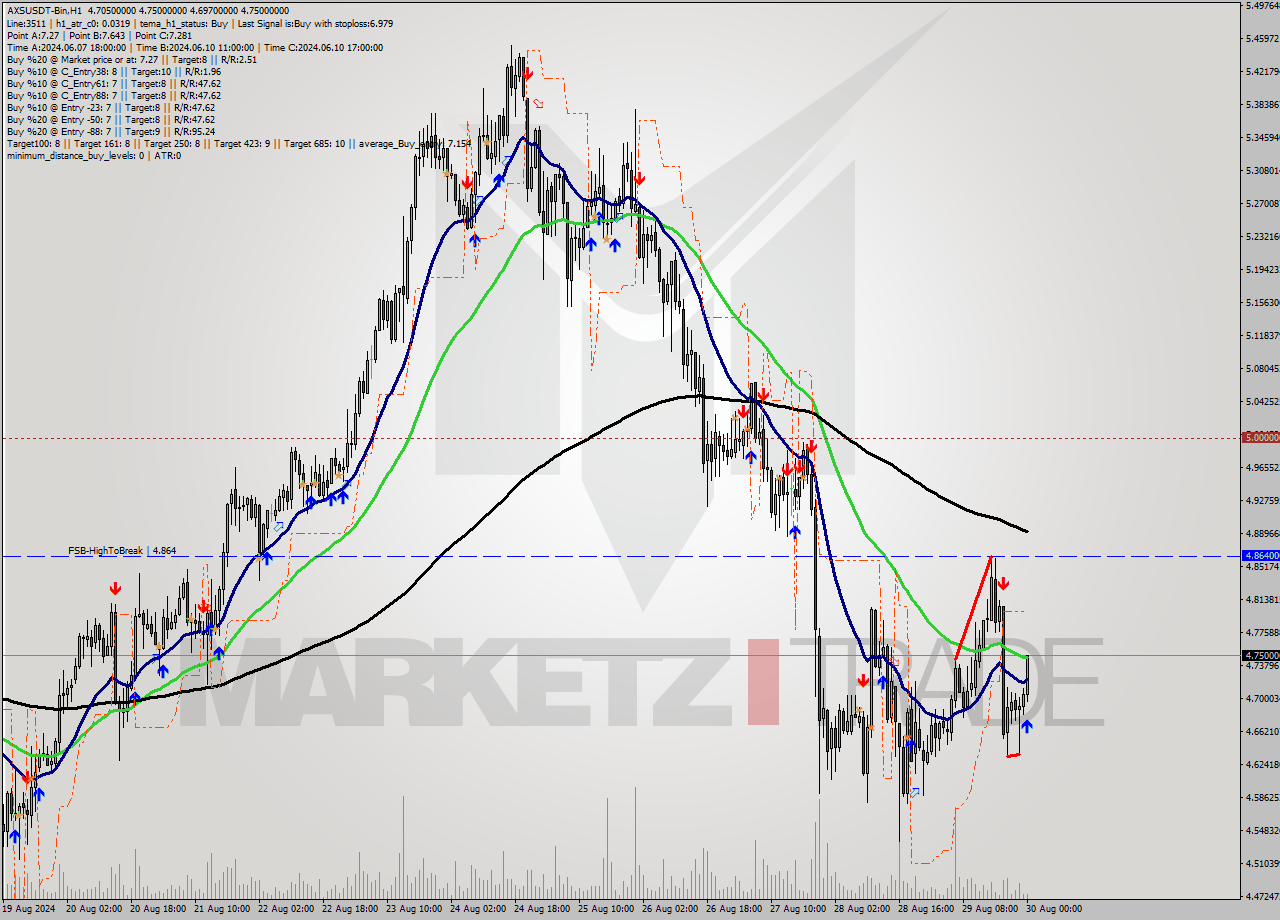This screenshot has height=920, width=1280.
Task: Click the 'Target 685: 10' text
Action: coord(315,143)
